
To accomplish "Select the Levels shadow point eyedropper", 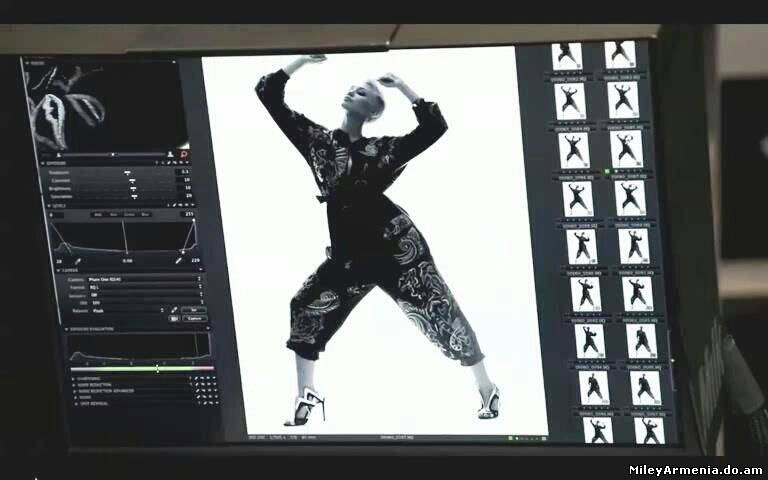I will [x=77, y=261].
